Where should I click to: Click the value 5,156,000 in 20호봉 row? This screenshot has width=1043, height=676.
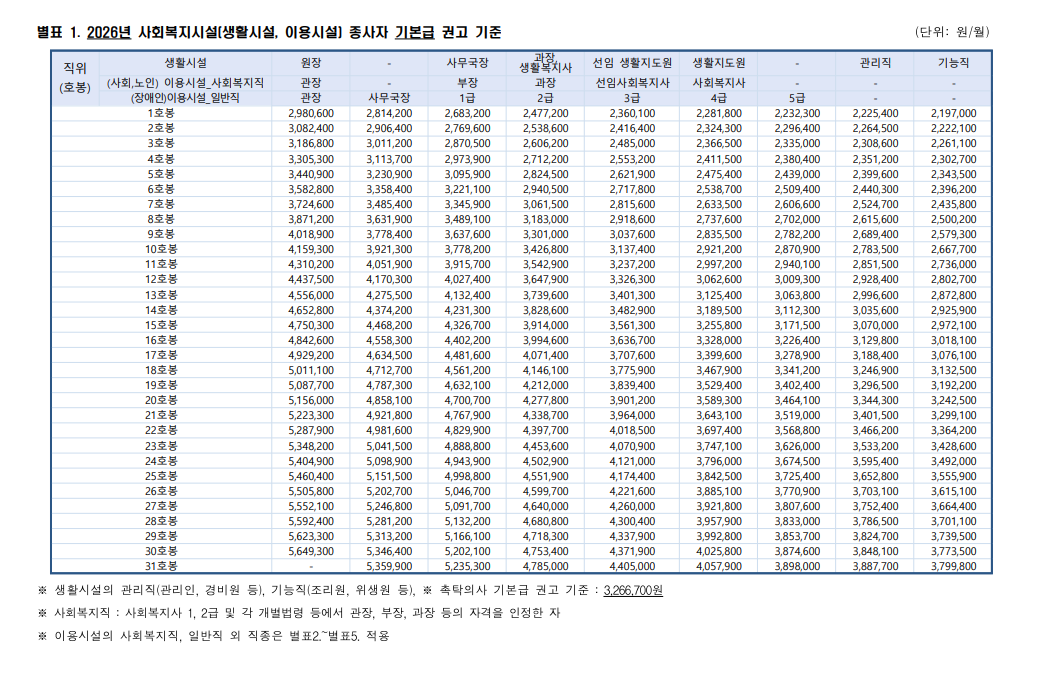click(x=311, y=400)
